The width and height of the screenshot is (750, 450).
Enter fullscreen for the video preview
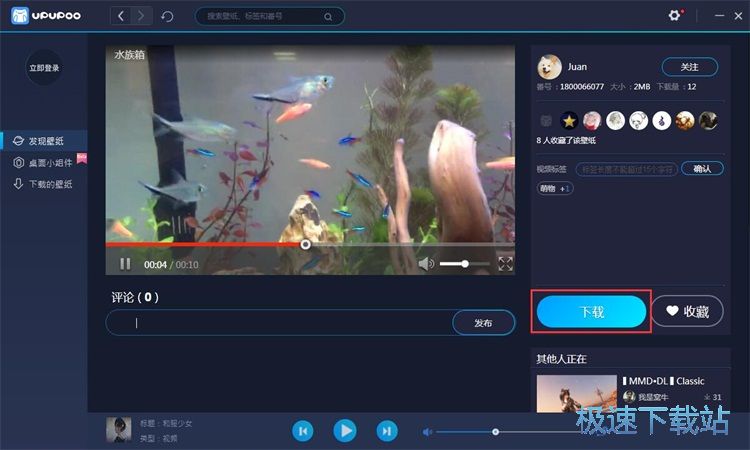(x=505, y=263)
